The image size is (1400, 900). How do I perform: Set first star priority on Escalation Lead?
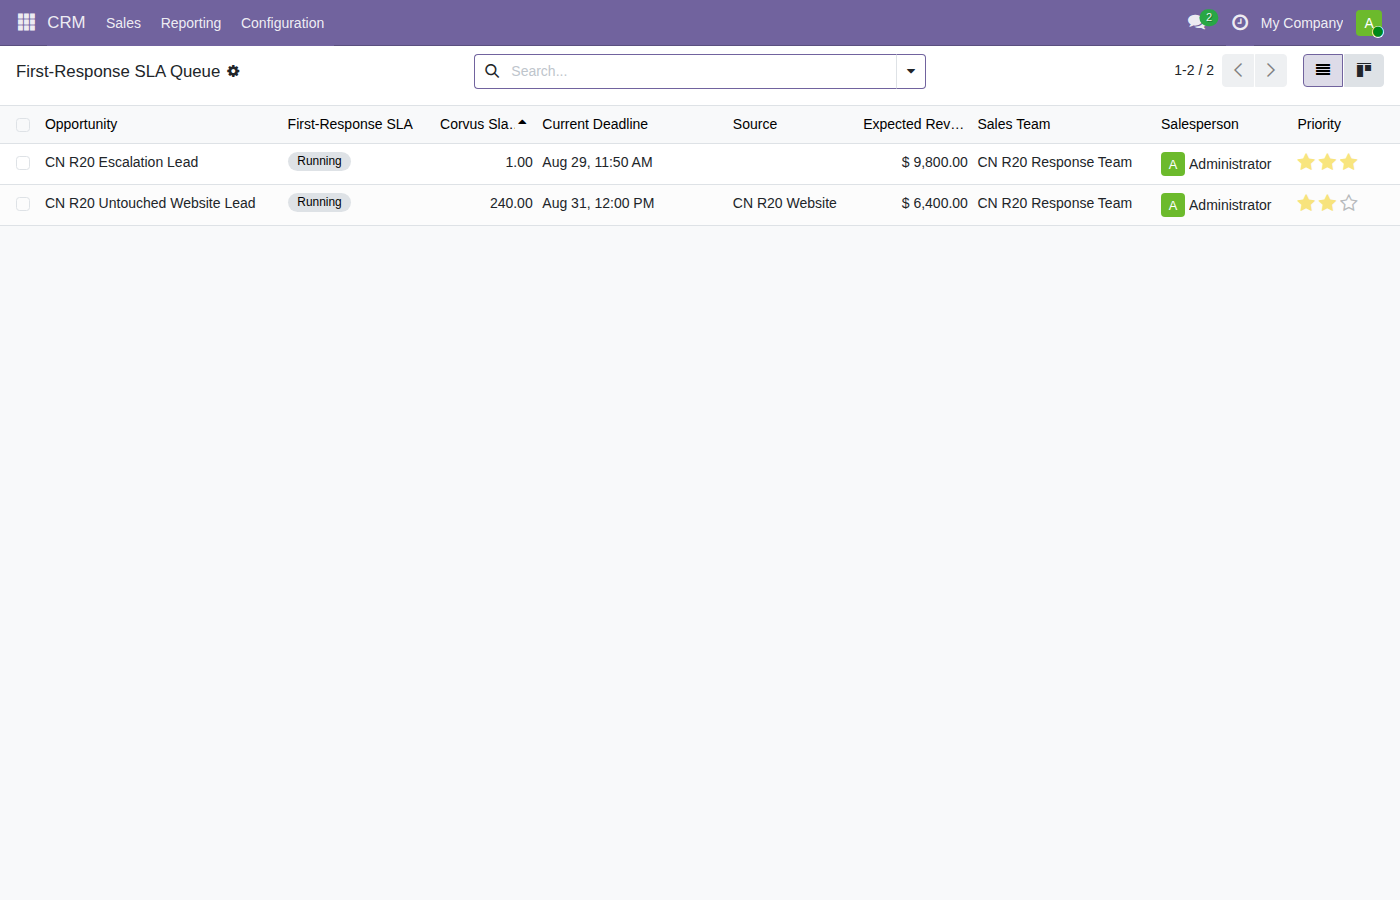click(1306, 162)
